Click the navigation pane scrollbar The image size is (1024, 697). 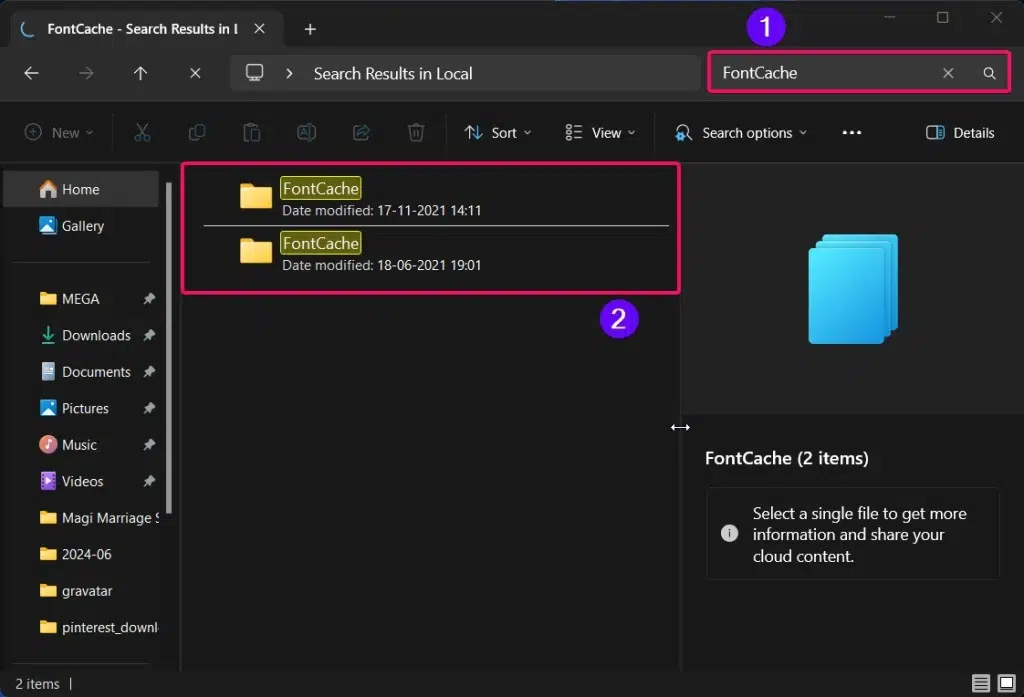(169, 348)
